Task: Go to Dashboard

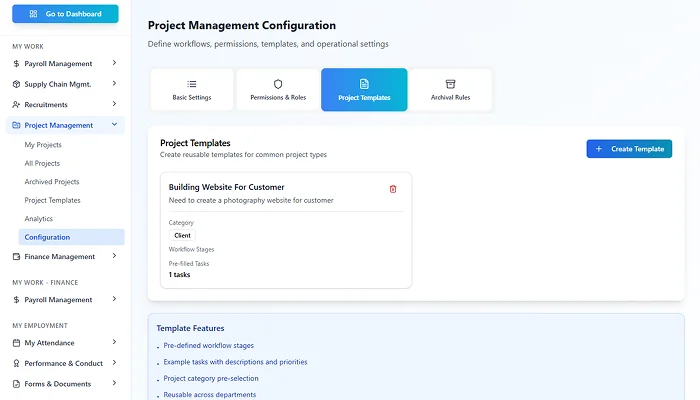Action: (64, 14)
